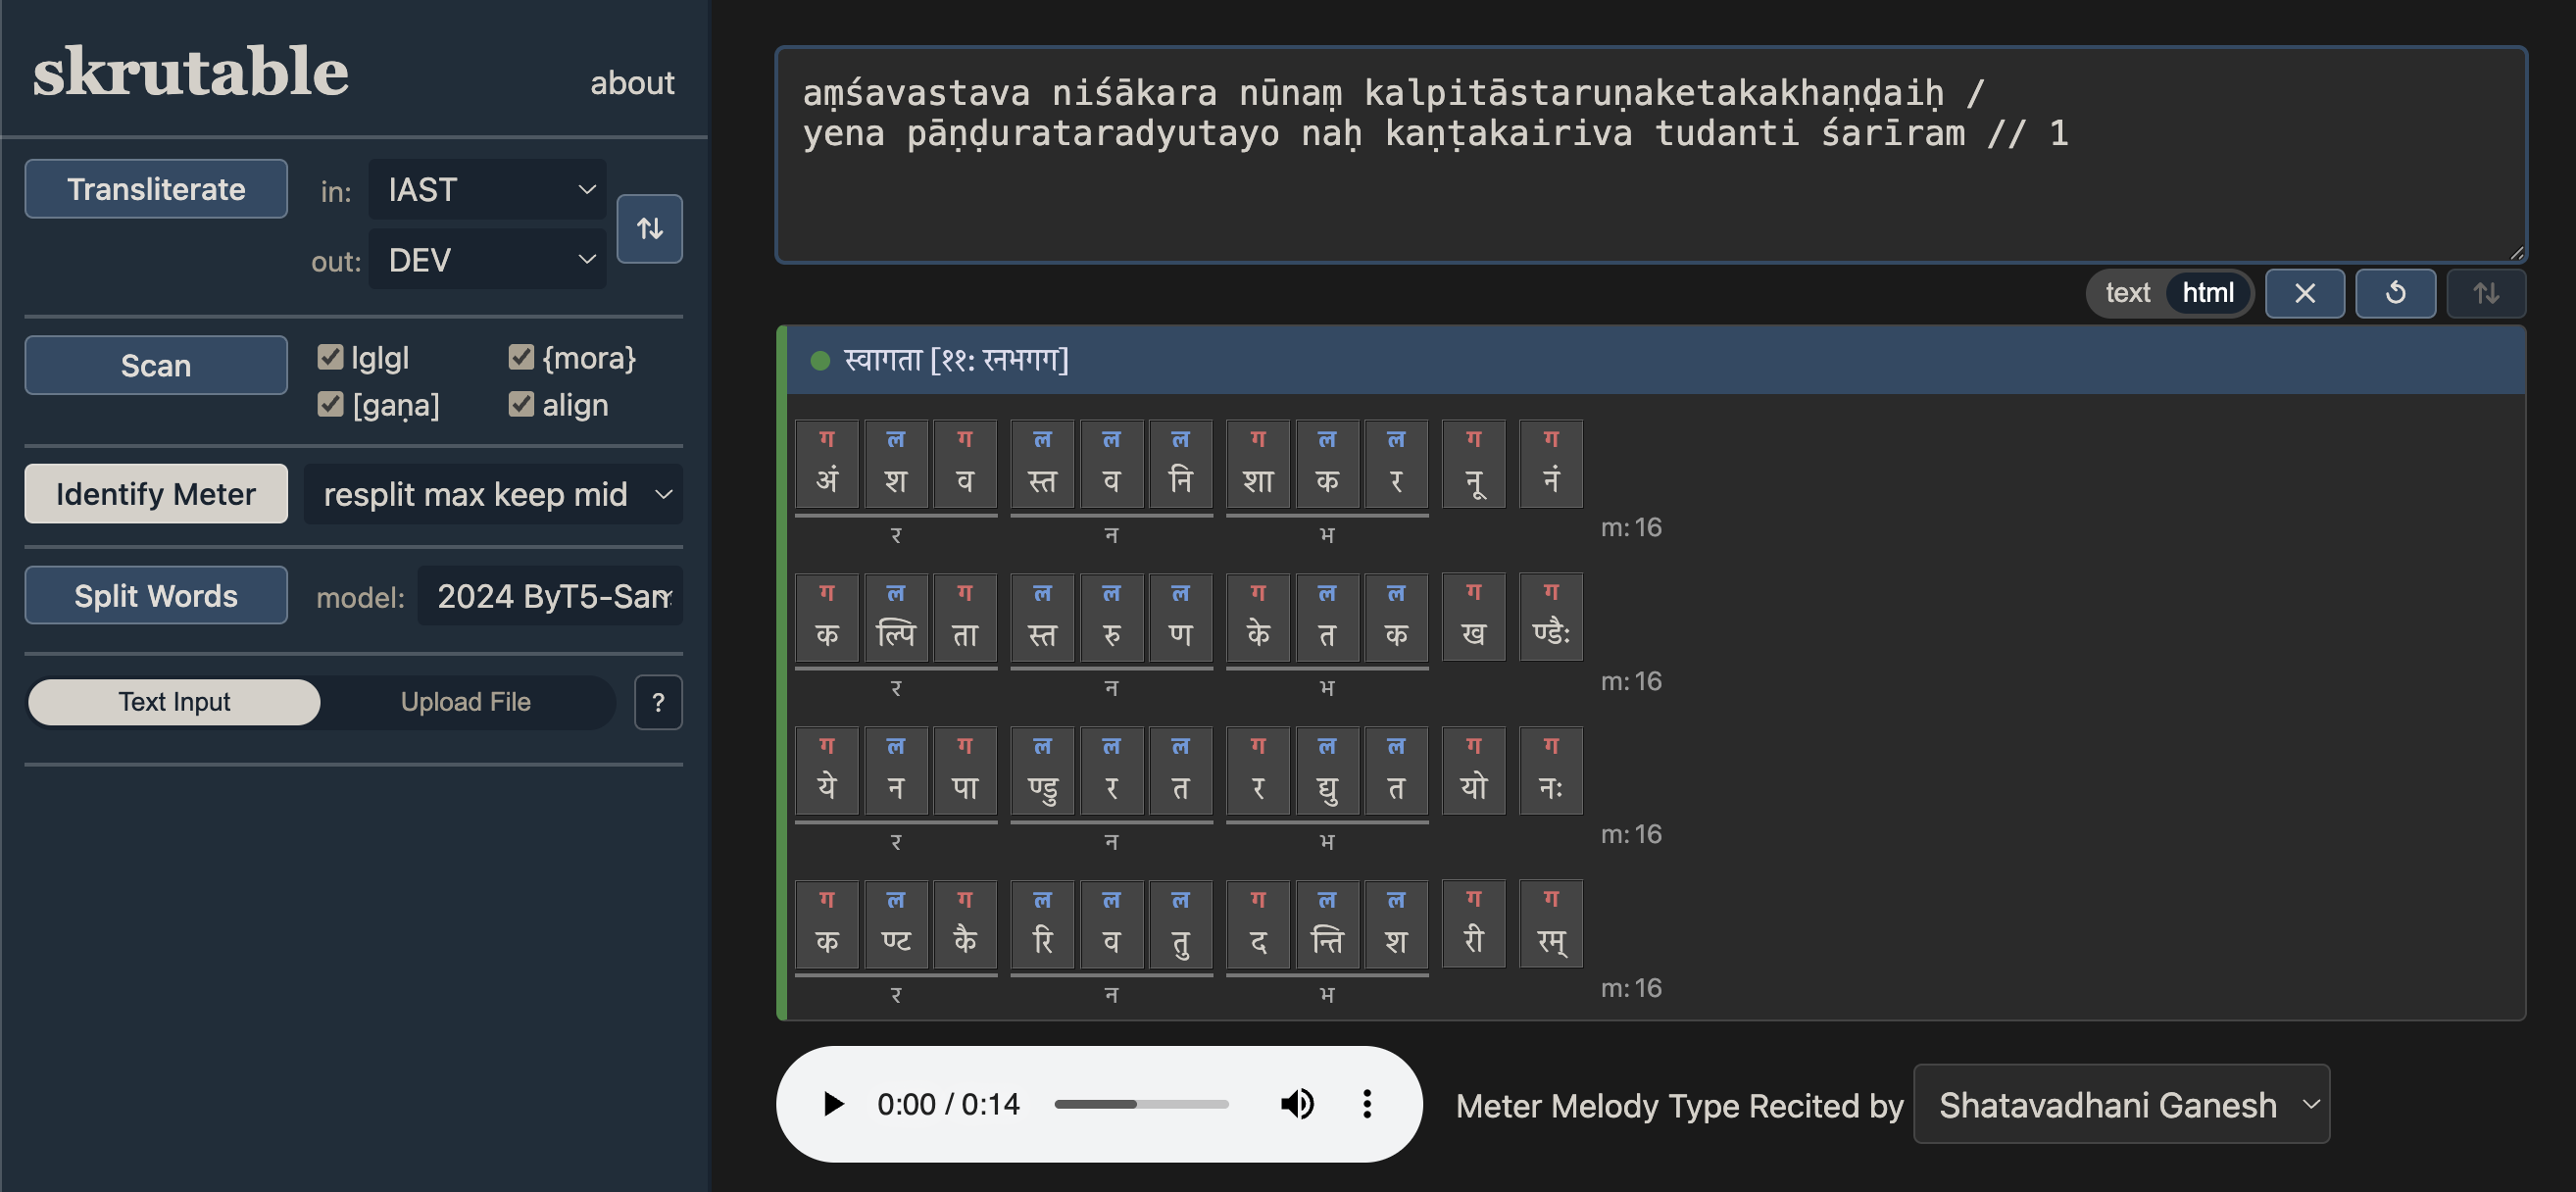This screenshot has height=1192, width=2576.
Task: Click inside the Sanskrit verse text area
Action: click(1651, 155)
